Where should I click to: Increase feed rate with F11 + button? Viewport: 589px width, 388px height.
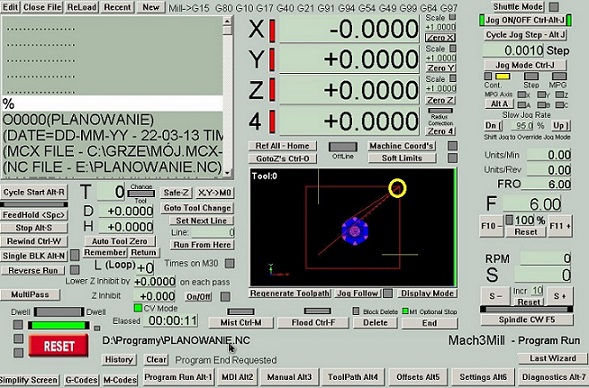click(560, 226)
